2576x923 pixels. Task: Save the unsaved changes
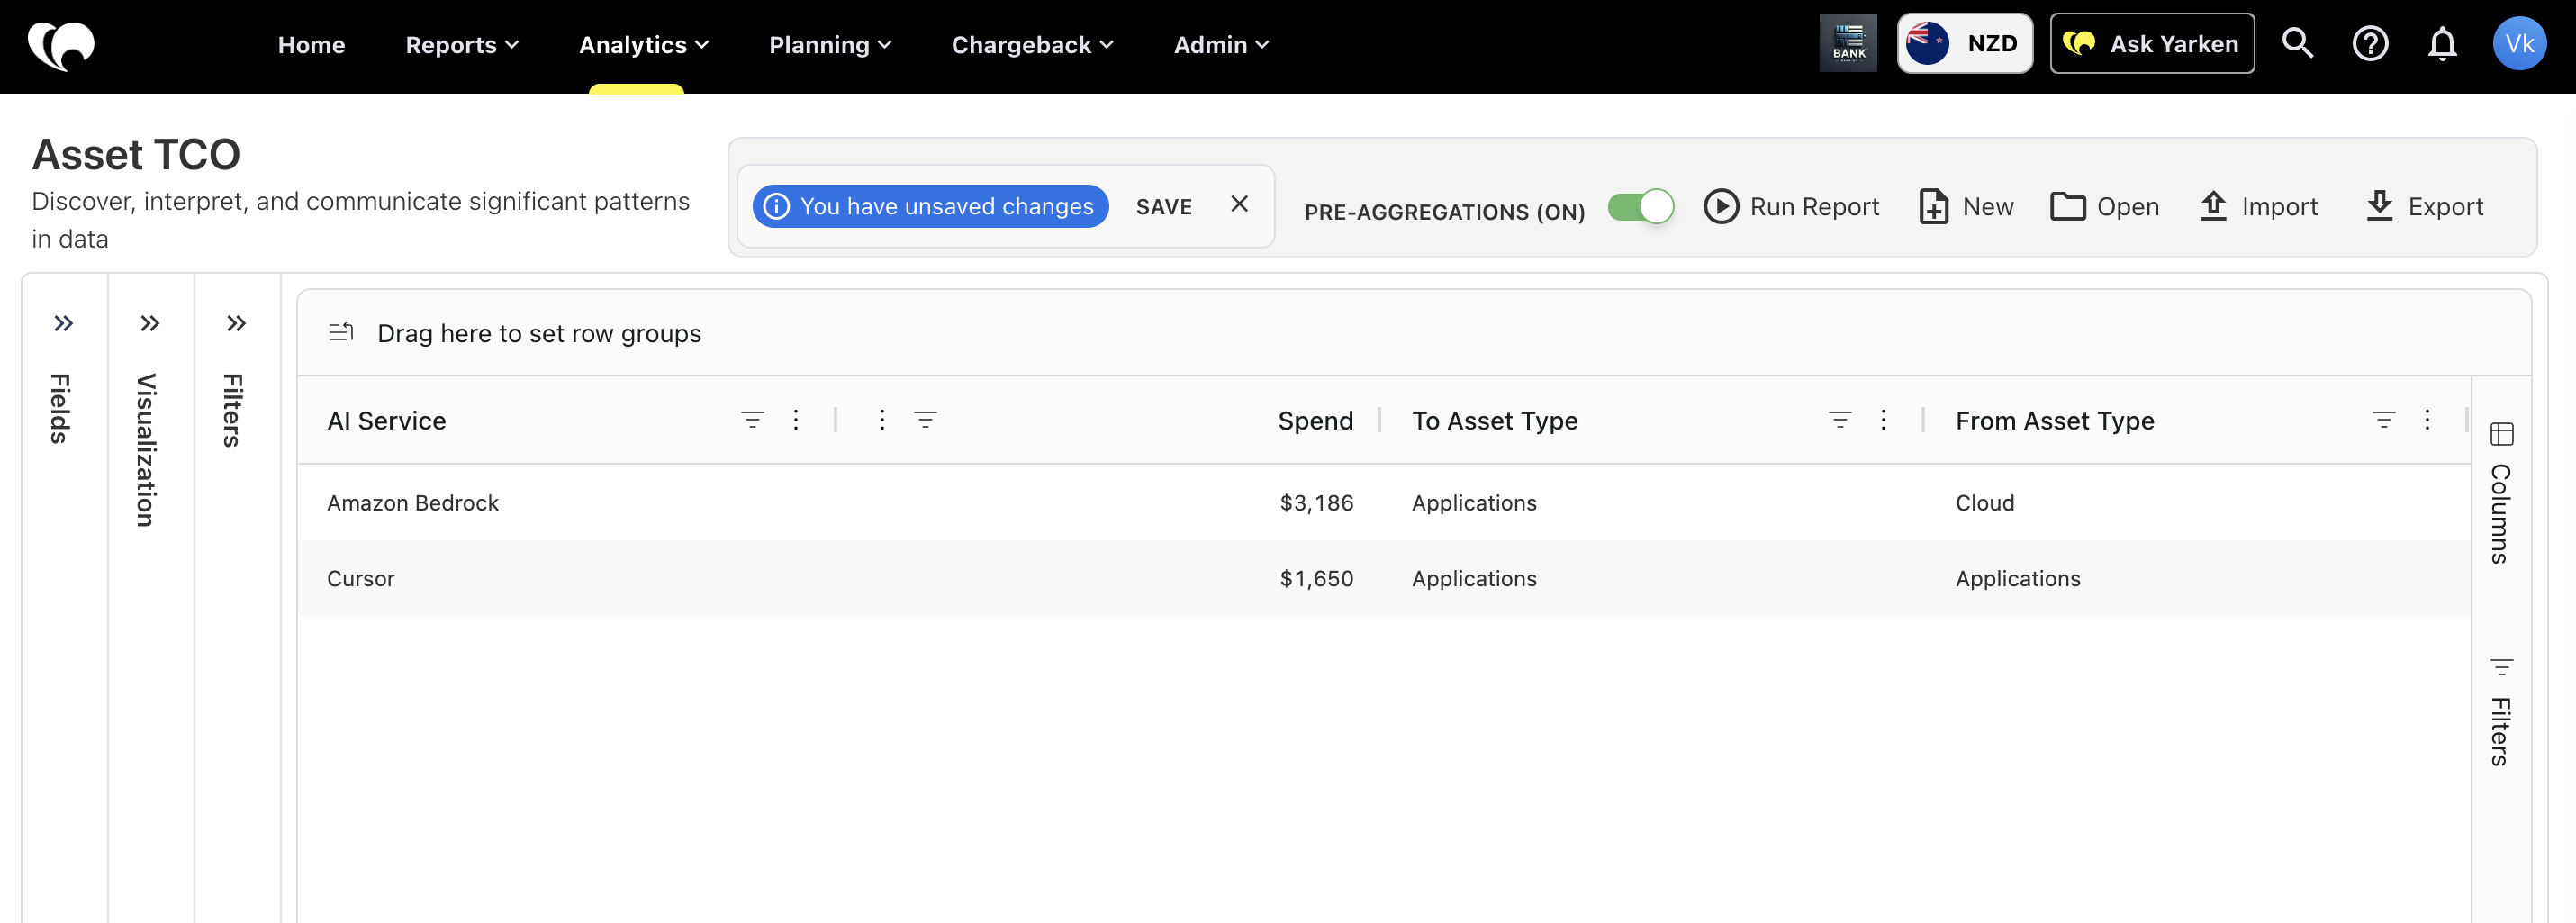[1164, 206]
